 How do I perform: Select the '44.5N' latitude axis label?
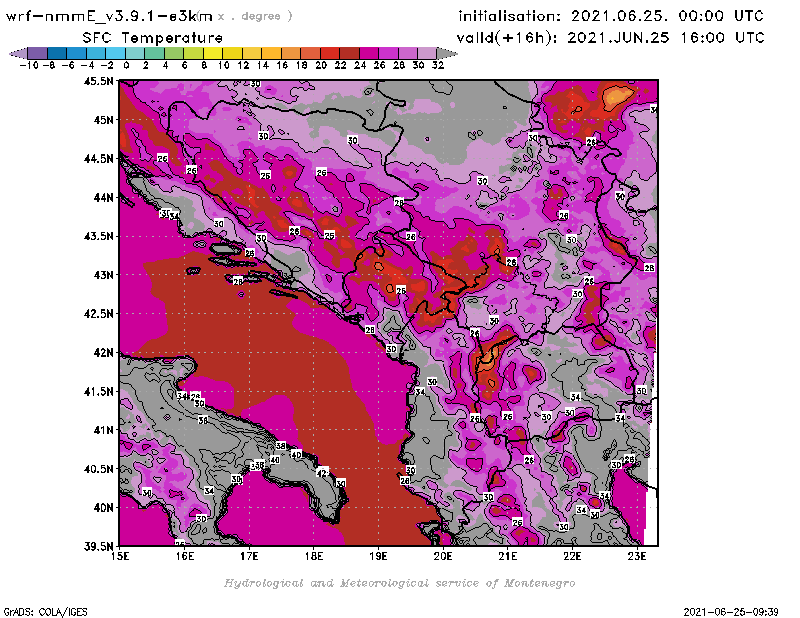pos(98,159)
